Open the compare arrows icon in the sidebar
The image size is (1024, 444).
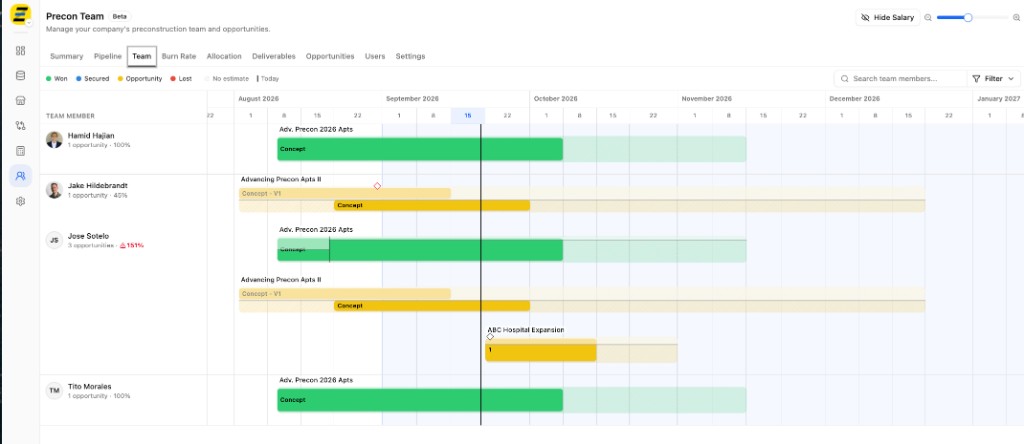click(x=20, y=126)
